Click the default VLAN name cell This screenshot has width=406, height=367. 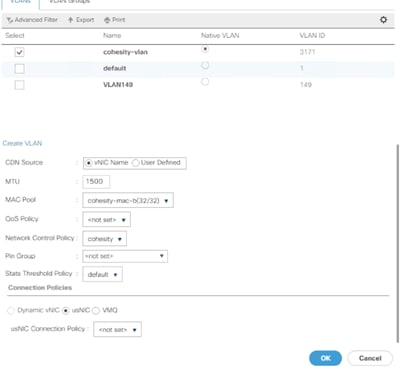click(115, 68)
